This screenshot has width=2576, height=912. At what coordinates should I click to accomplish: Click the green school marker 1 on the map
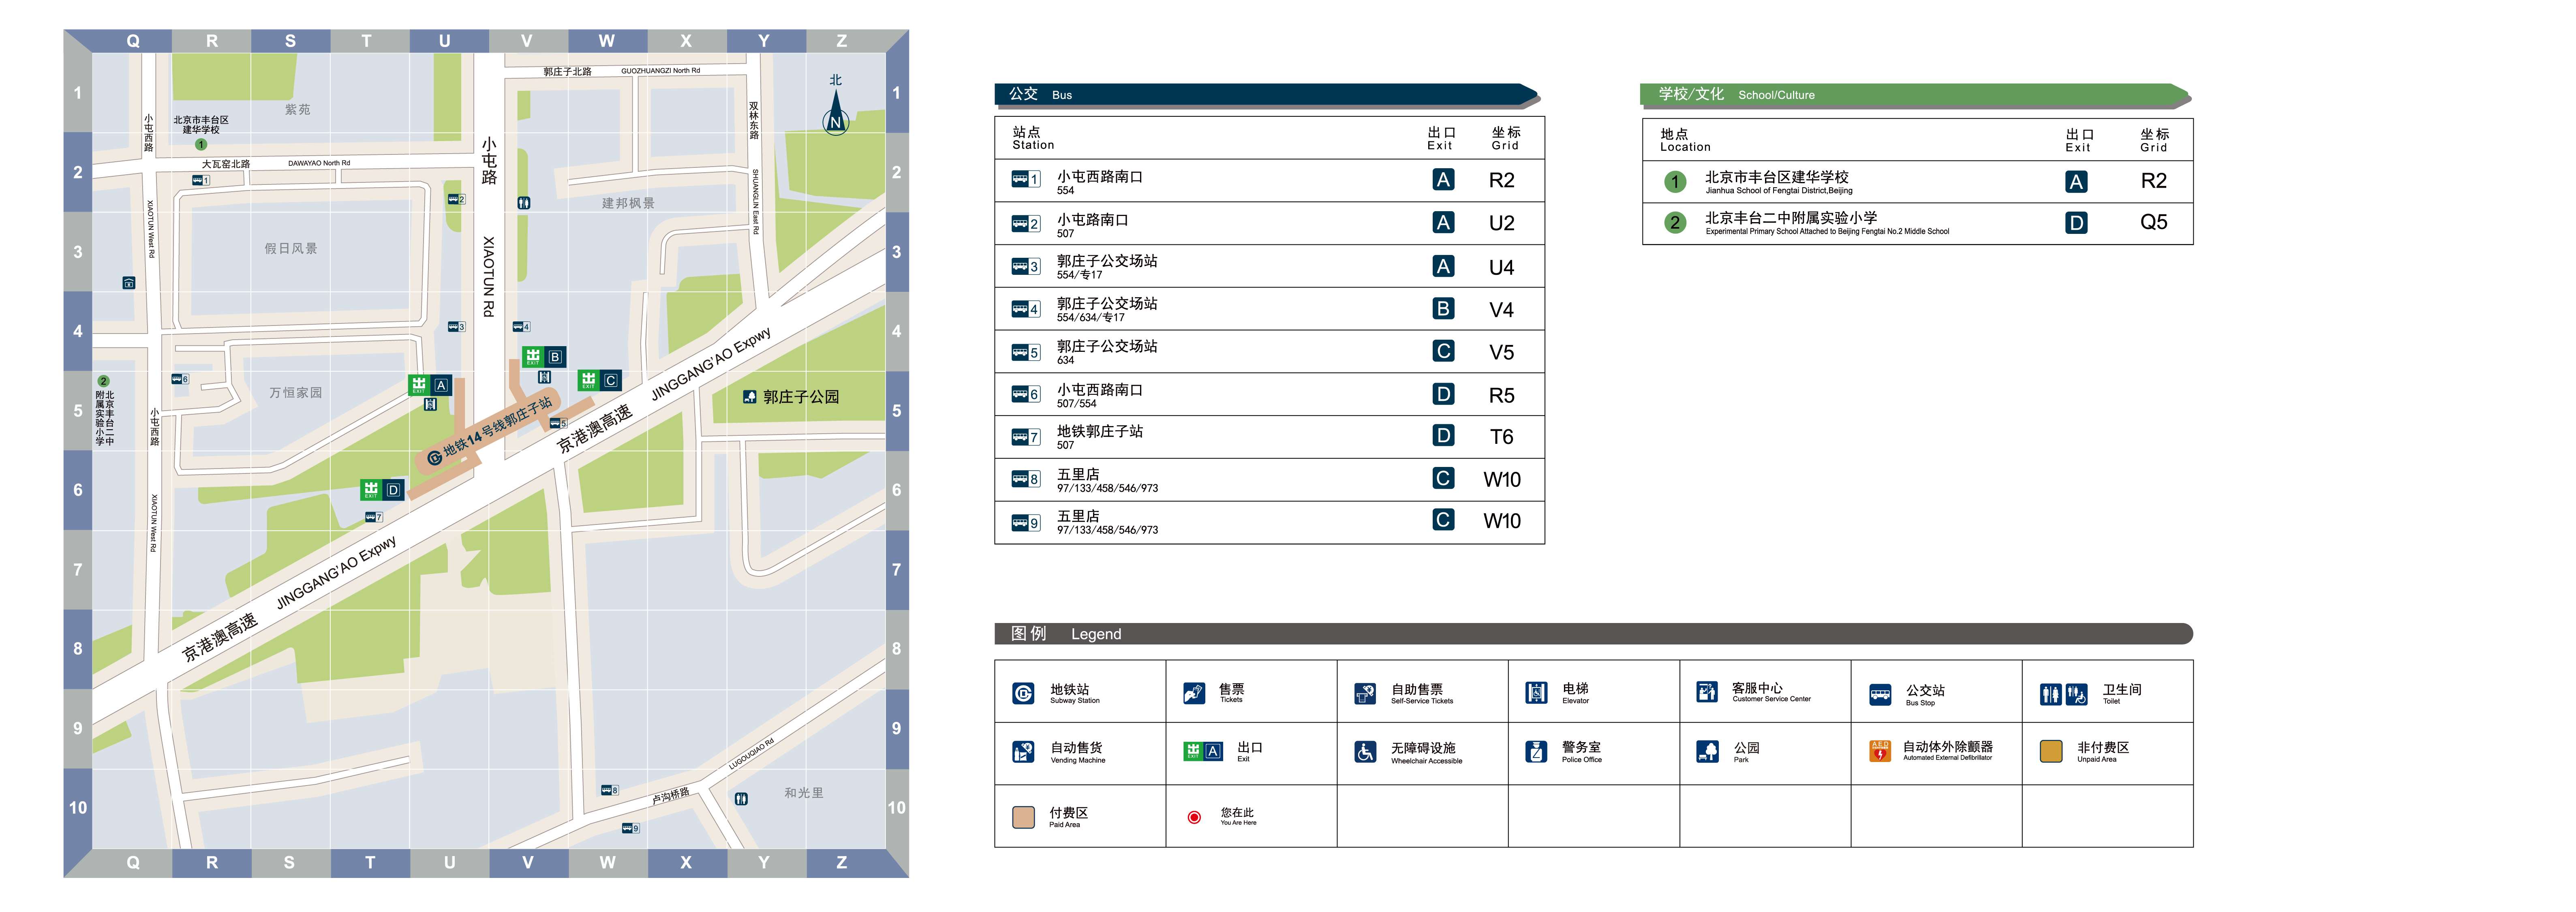[201, 145]
